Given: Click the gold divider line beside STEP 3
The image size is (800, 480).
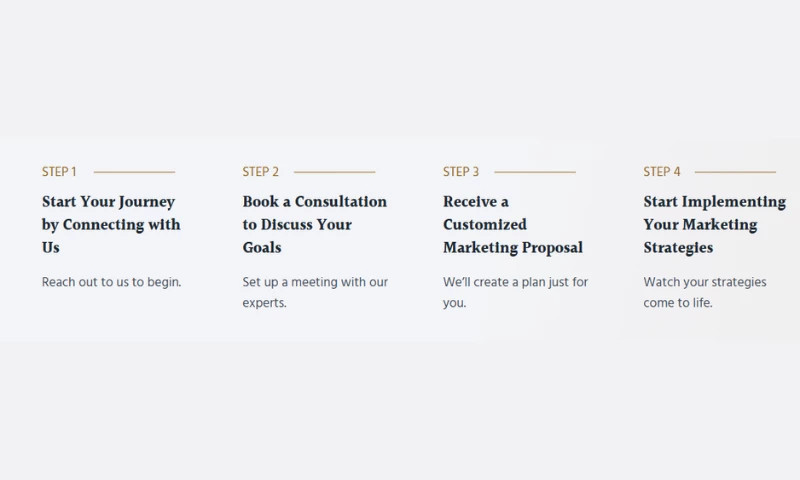Looking at the screenshot, I should (535, 172).
